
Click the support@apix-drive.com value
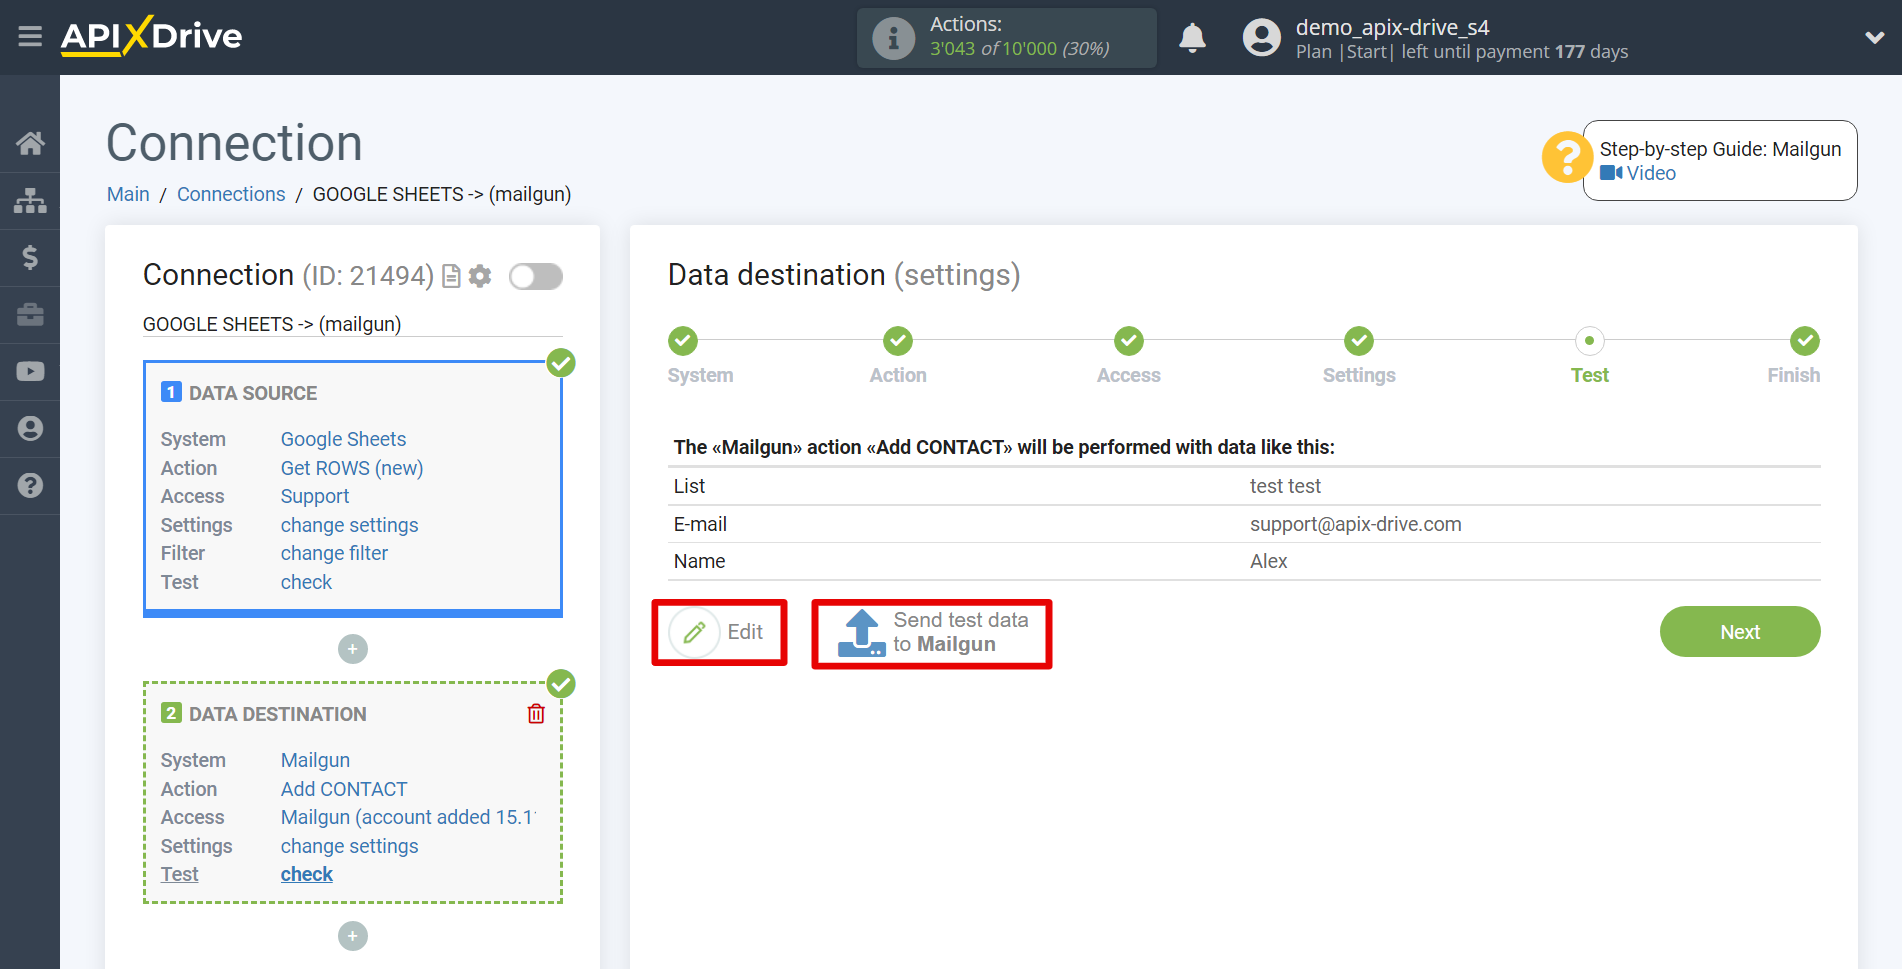pos(1356,524)
